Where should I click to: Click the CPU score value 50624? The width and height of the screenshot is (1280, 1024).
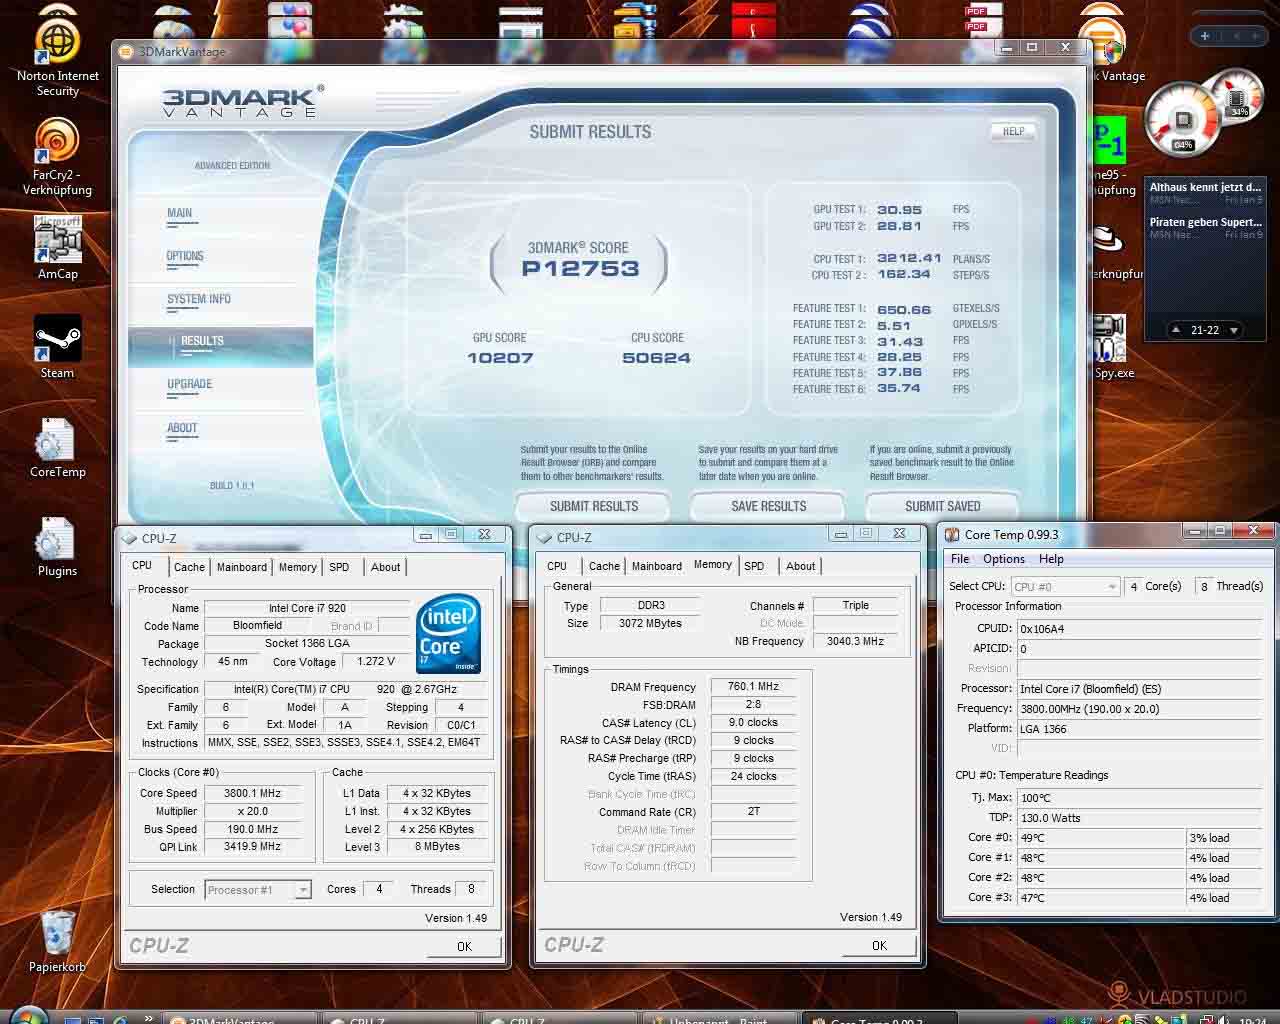click(657, 358)
